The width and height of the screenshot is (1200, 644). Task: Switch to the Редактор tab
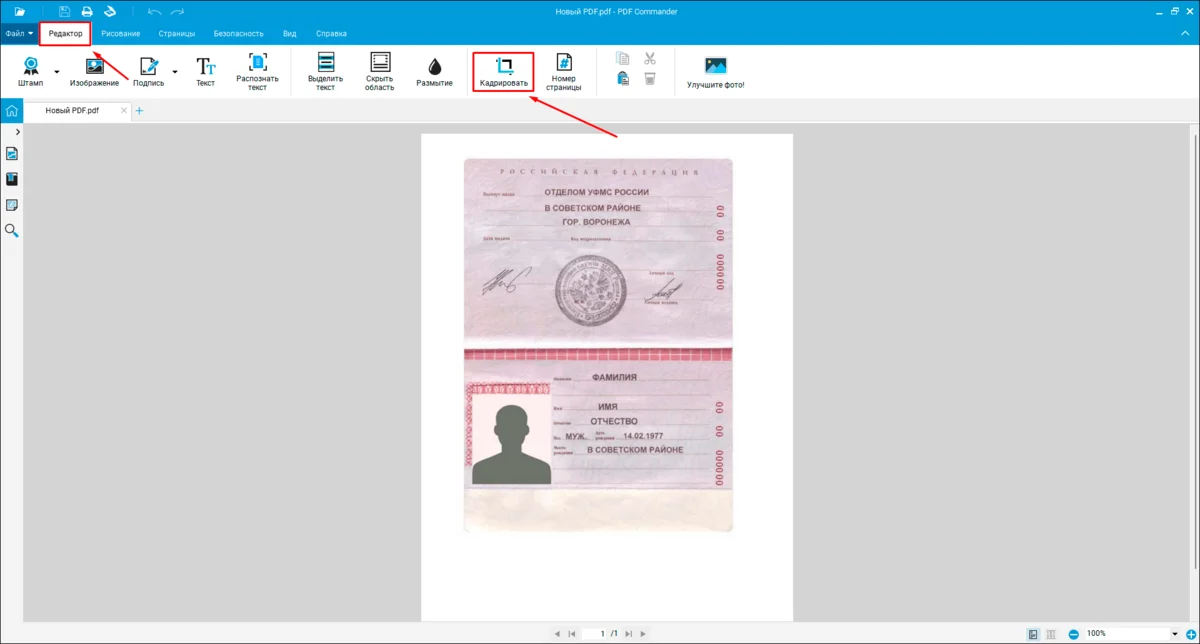[66, 33]
